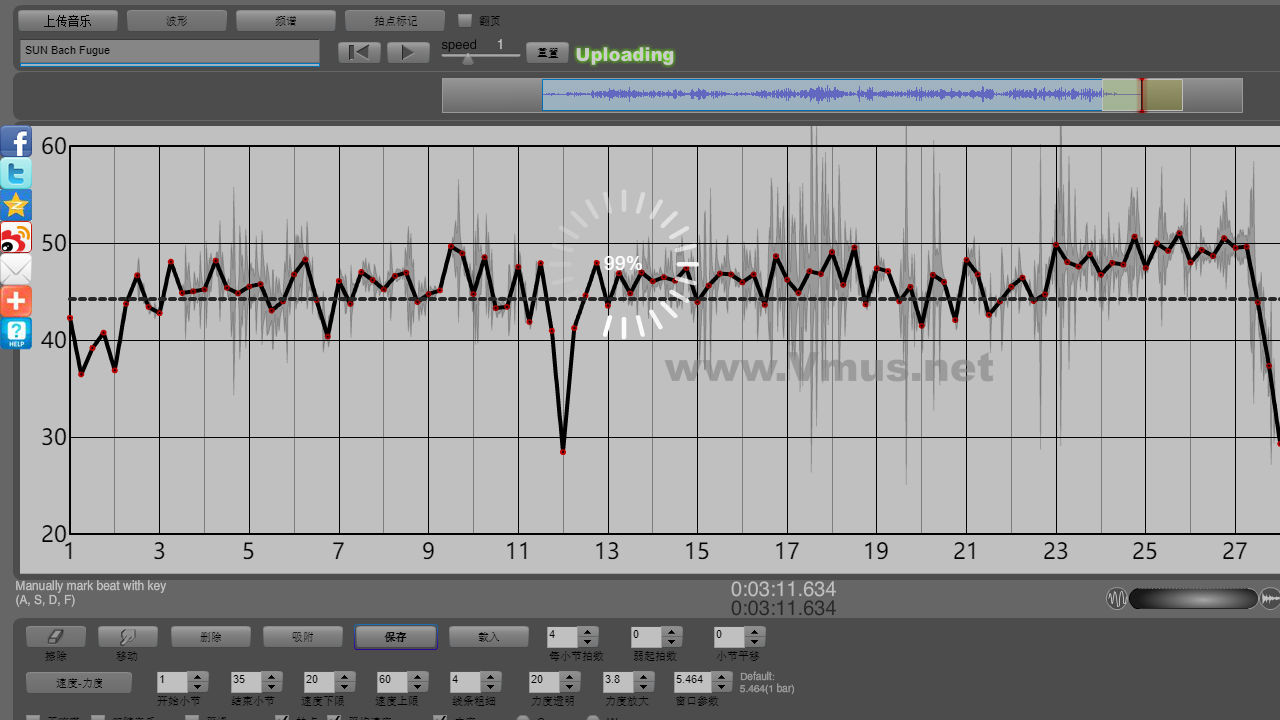Click the zoomed-out waveform icon left of zoom bar
The width and height of the screenshot is (1280, 720).
click(x=1116, y=599)
